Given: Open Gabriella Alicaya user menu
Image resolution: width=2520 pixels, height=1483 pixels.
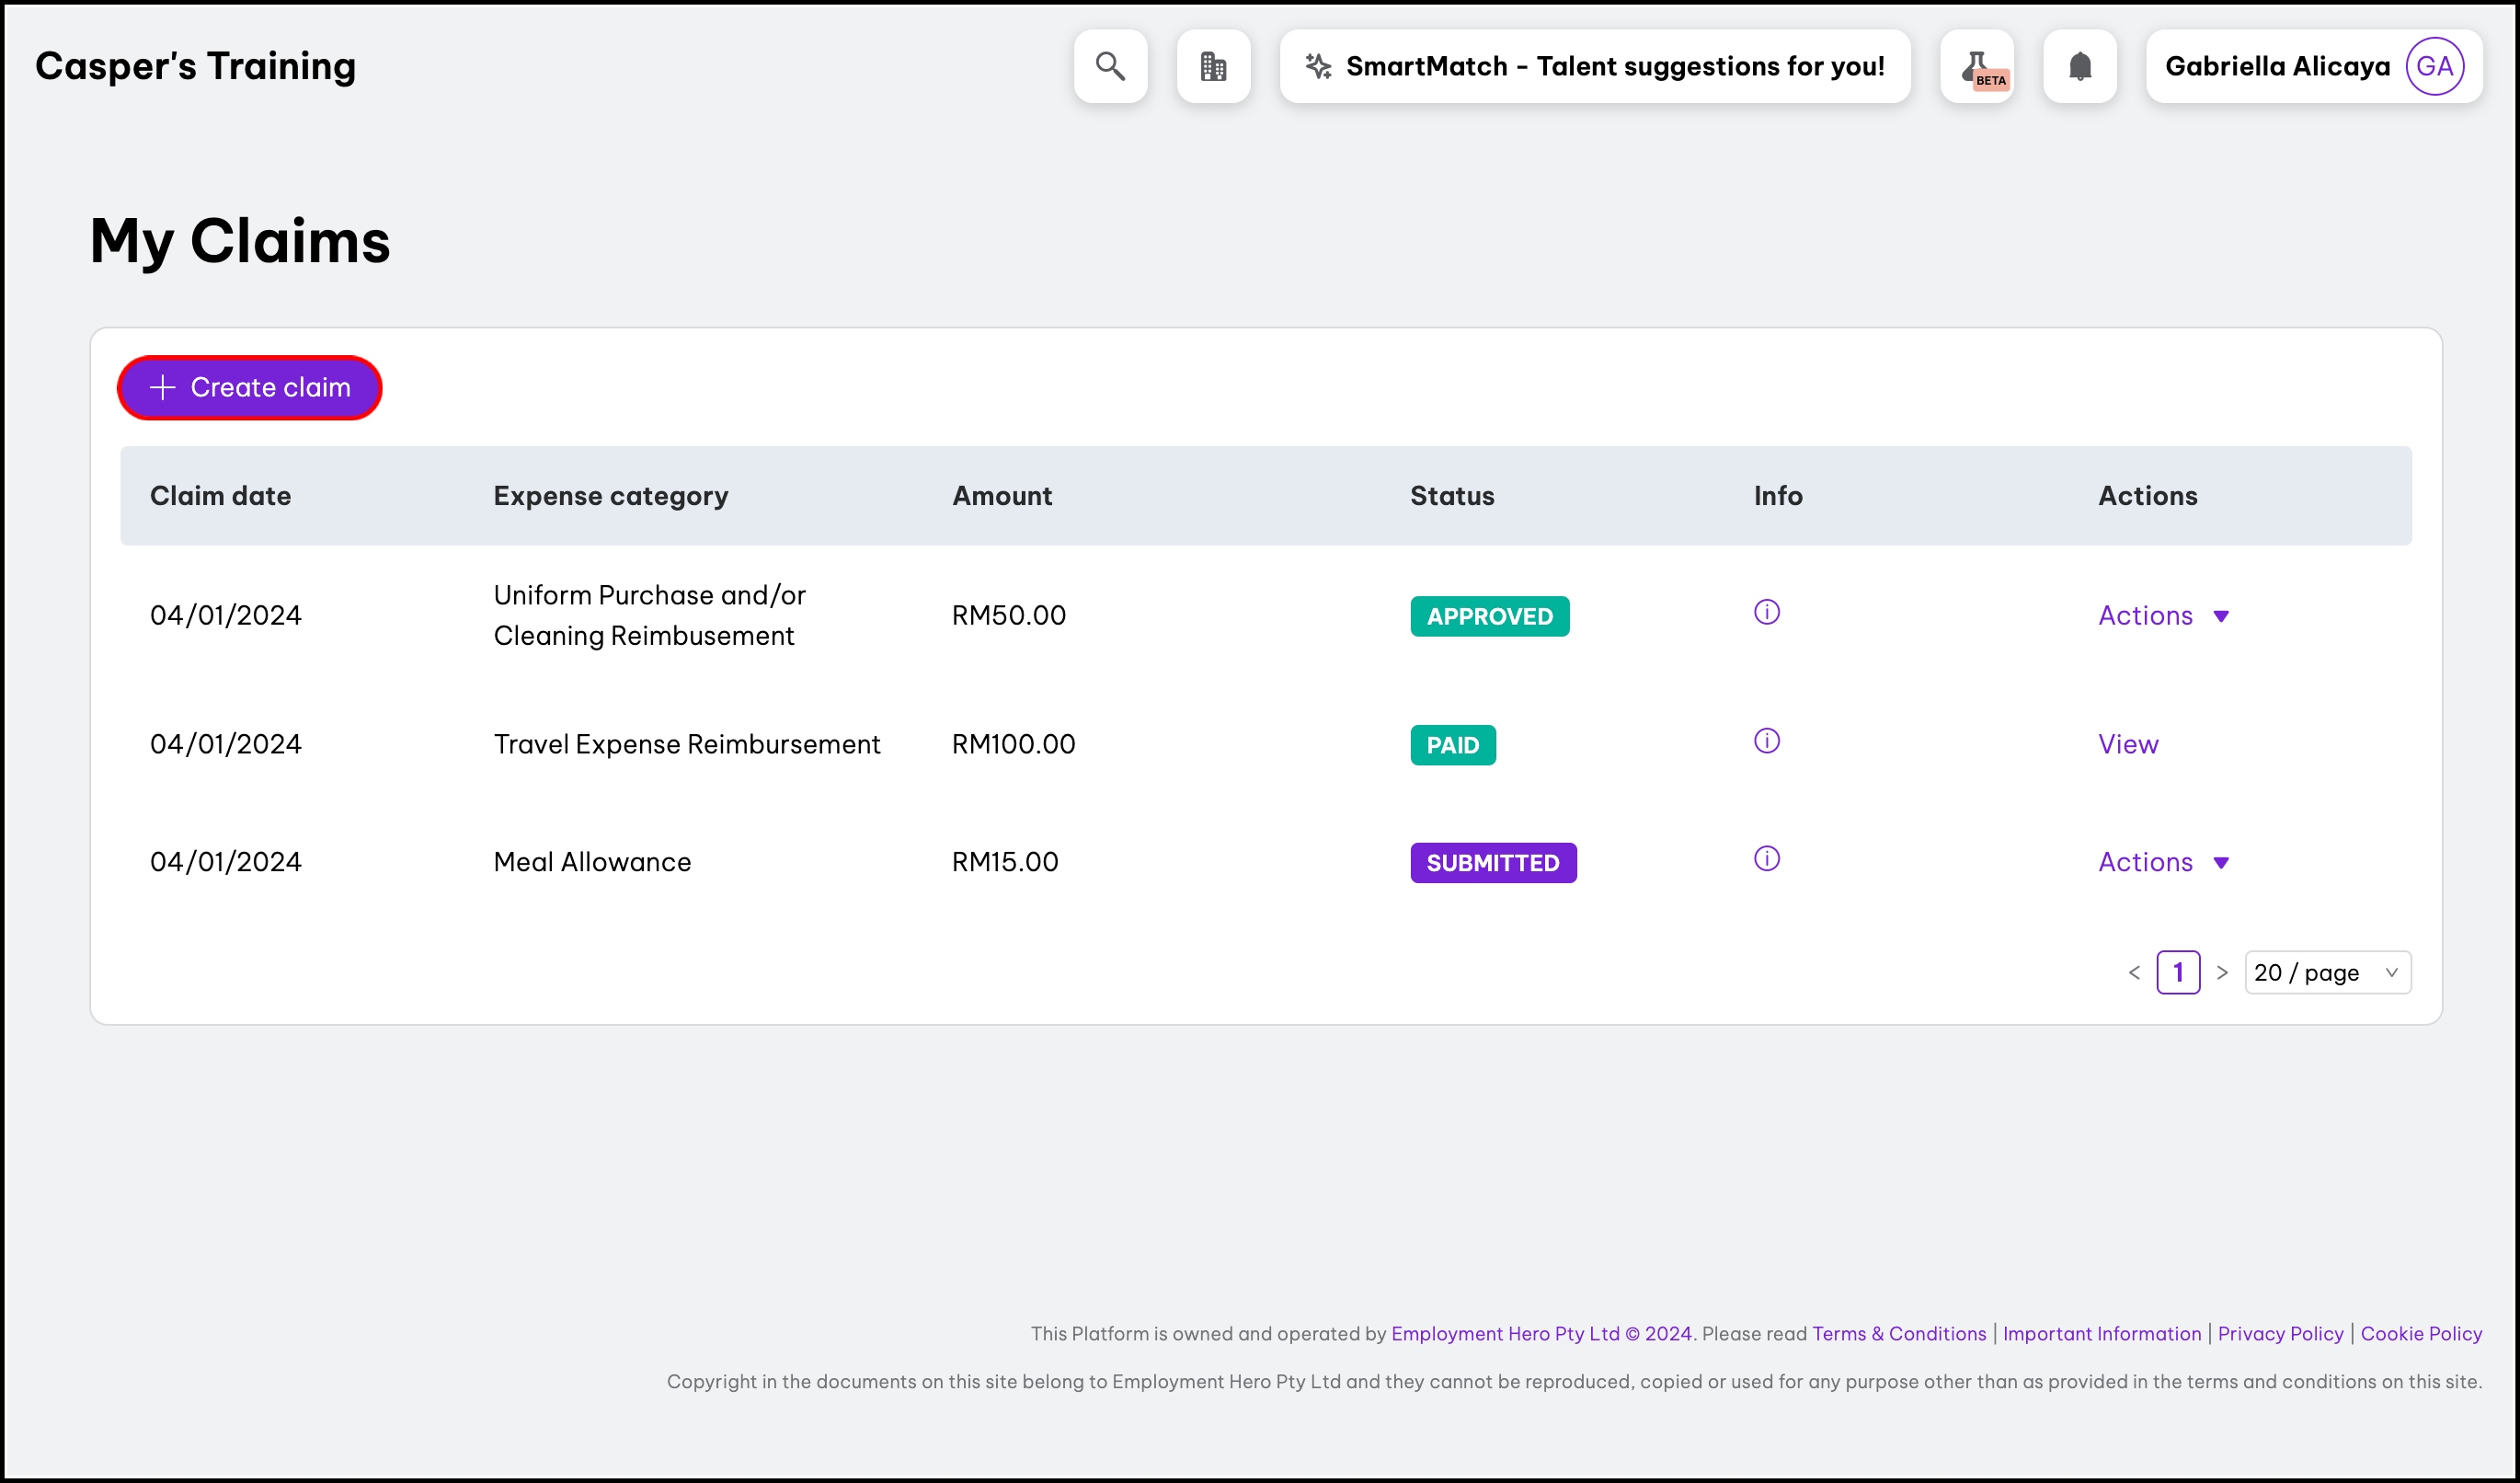Looking at the screenshot, I should (2277, 66).
